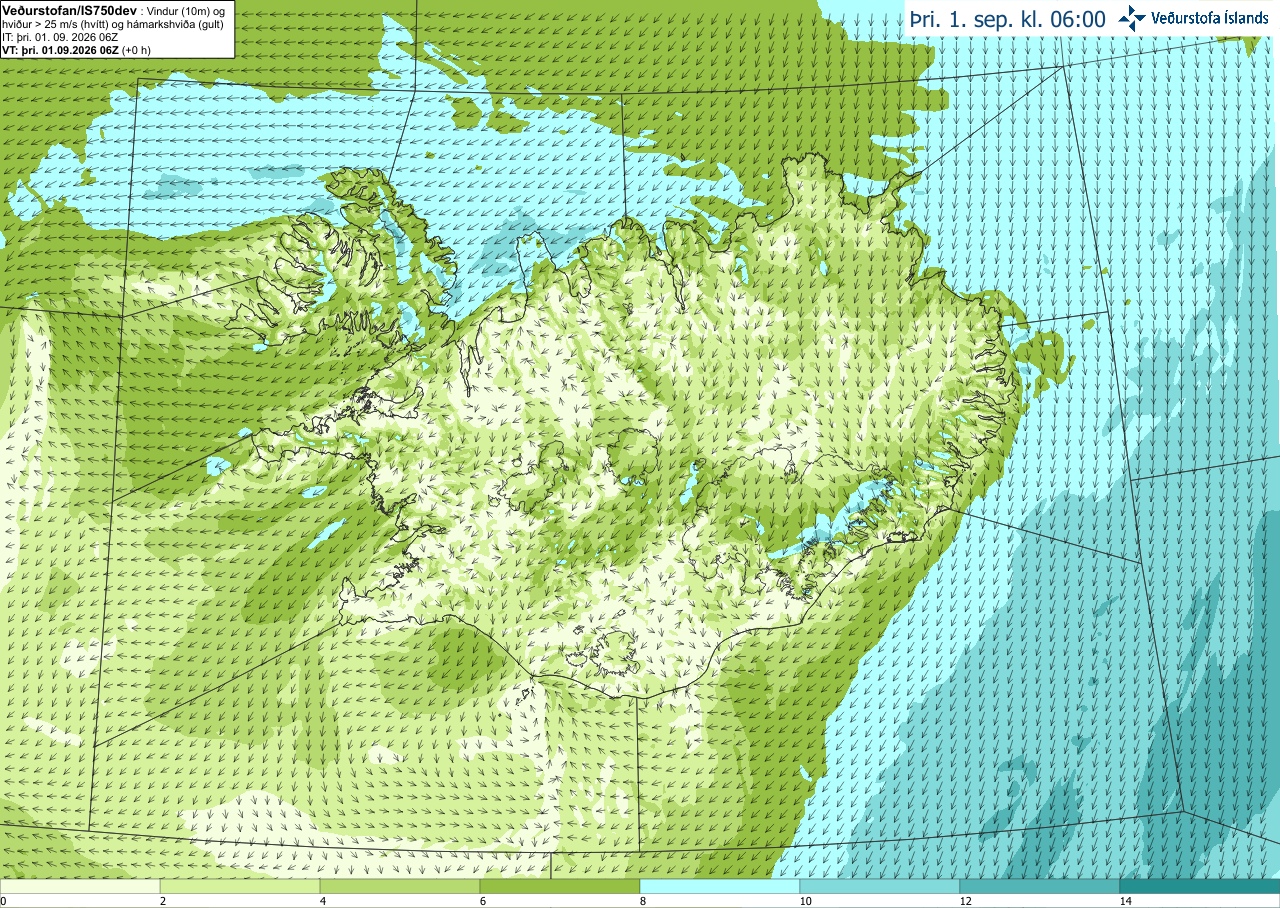Click the legend scale label 12
The image size is (1280, 908).
[965, 901]
